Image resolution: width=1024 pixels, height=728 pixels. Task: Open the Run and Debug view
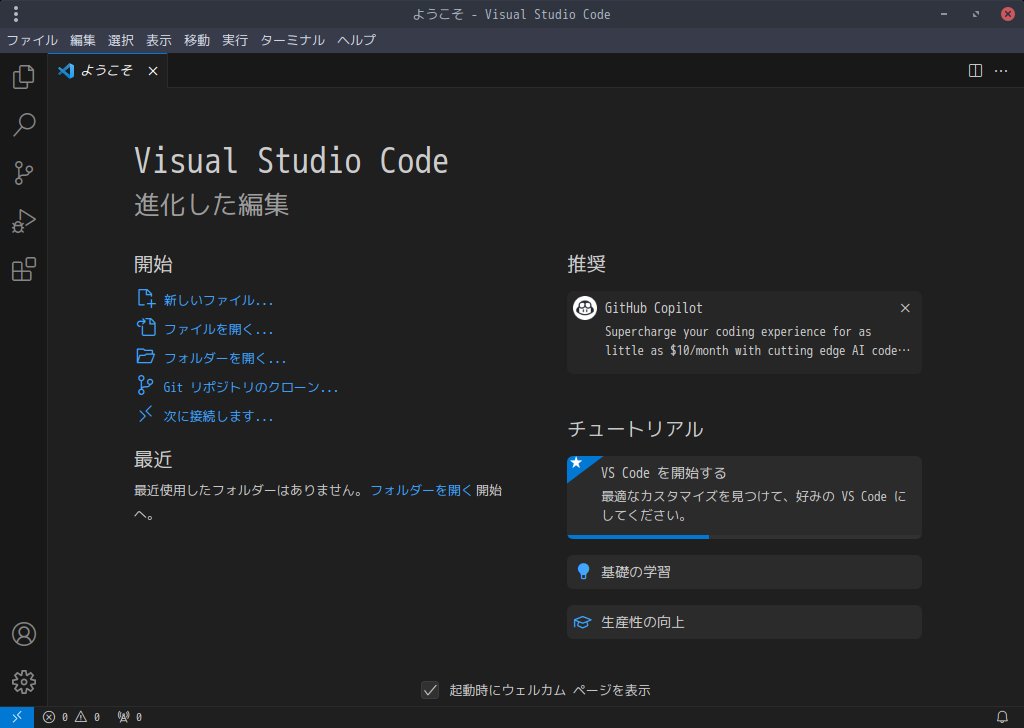(24, 221)
